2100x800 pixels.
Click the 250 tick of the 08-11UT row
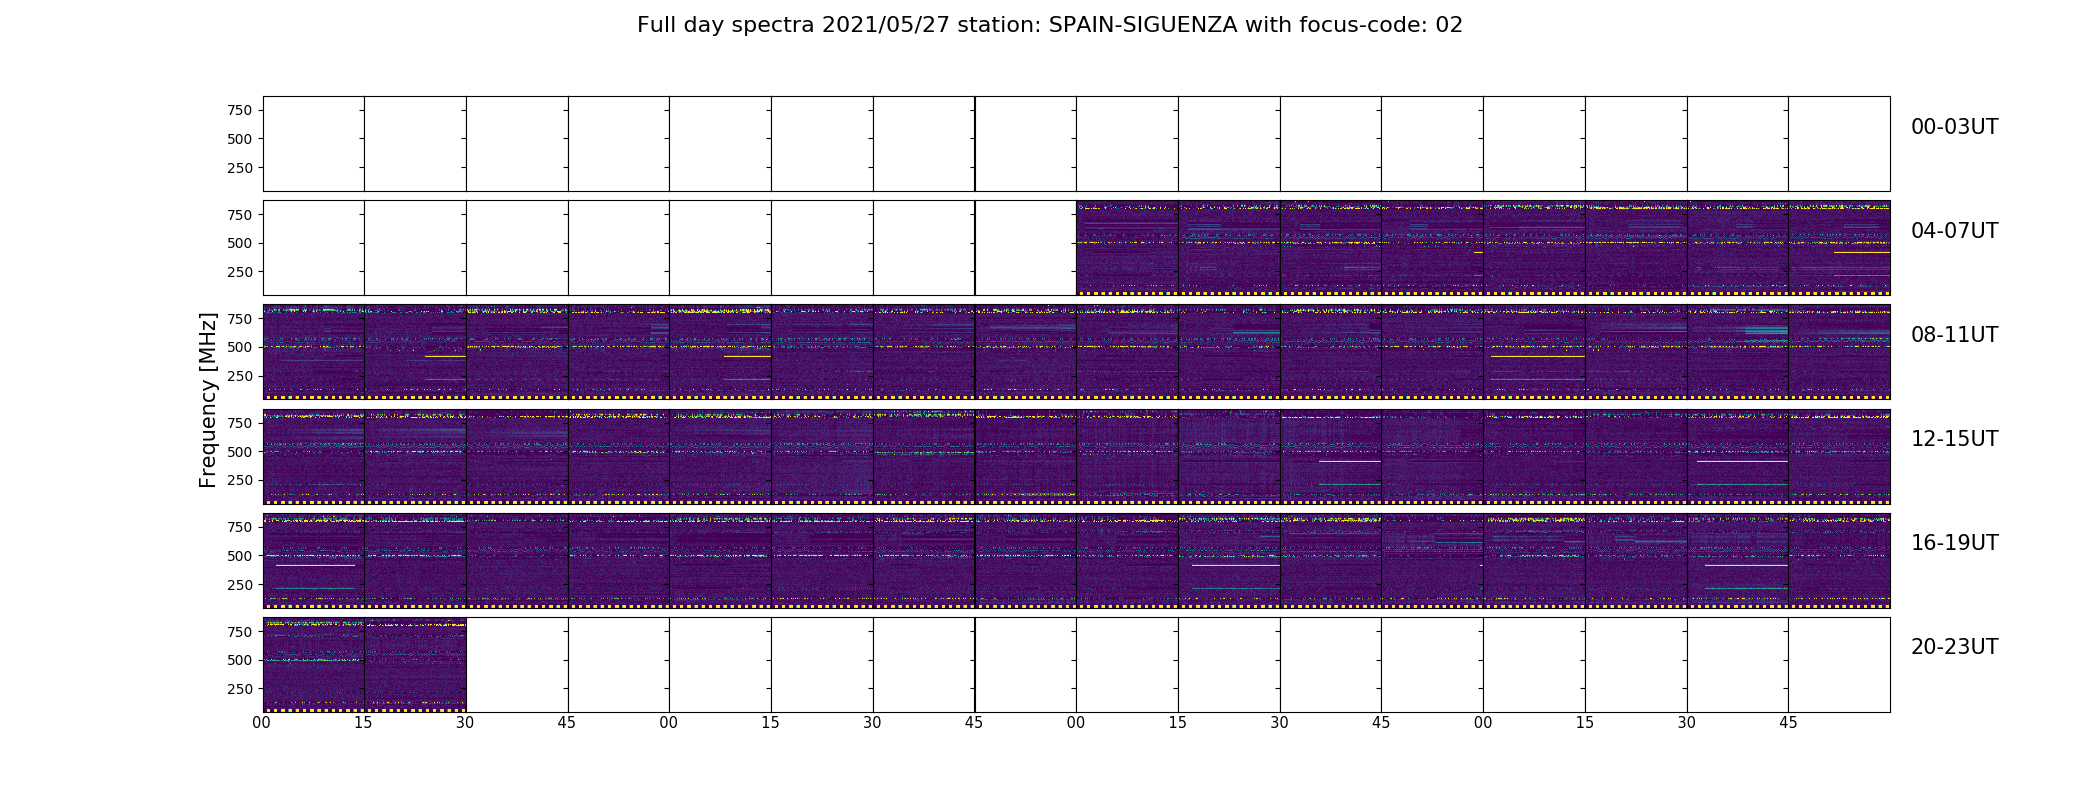pos(240,376)
